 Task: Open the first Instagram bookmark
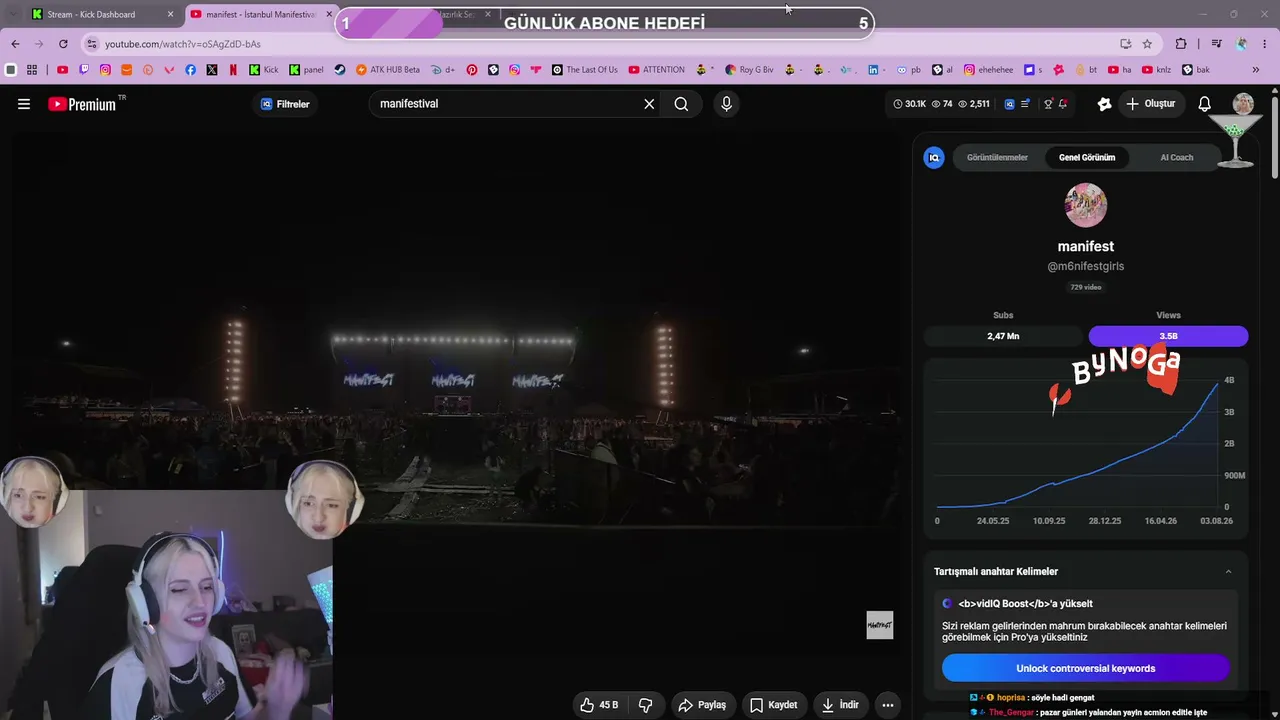pos(105,70)
